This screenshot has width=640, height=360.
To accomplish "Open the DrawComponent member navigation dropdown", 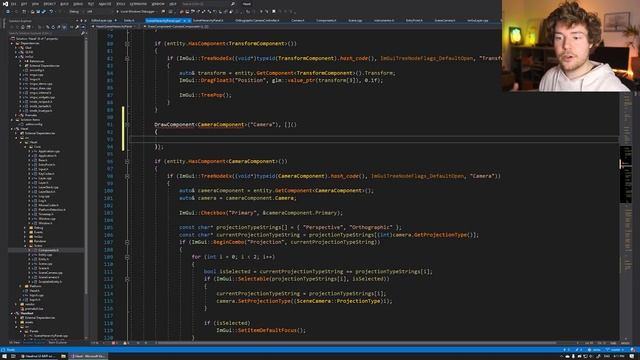I will click(178, 27).
